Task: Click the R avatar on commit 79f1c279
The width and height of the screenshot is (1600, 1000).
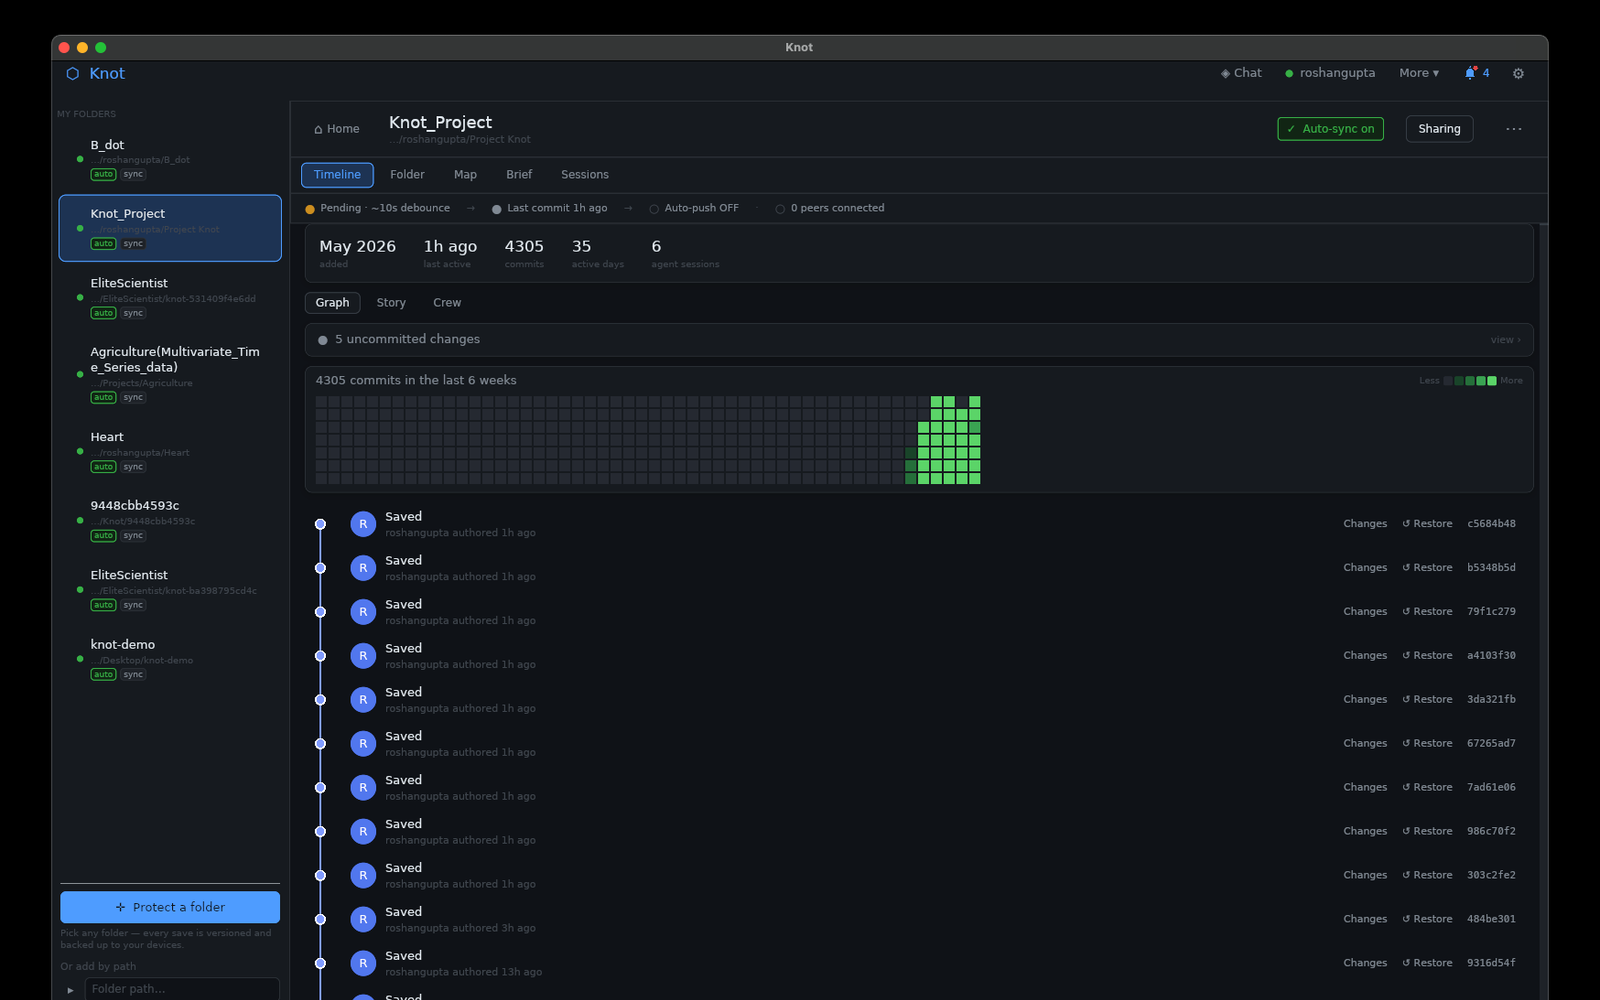Action: pos(363,612)
